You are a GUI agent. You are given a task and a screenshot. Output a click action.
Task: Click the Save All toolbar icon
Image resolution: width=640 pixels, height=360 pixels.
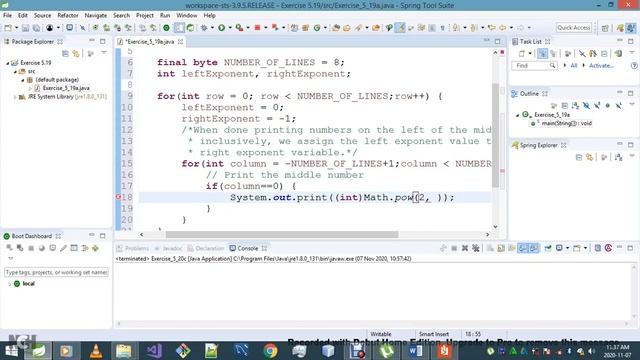click(x=36, y=28)
